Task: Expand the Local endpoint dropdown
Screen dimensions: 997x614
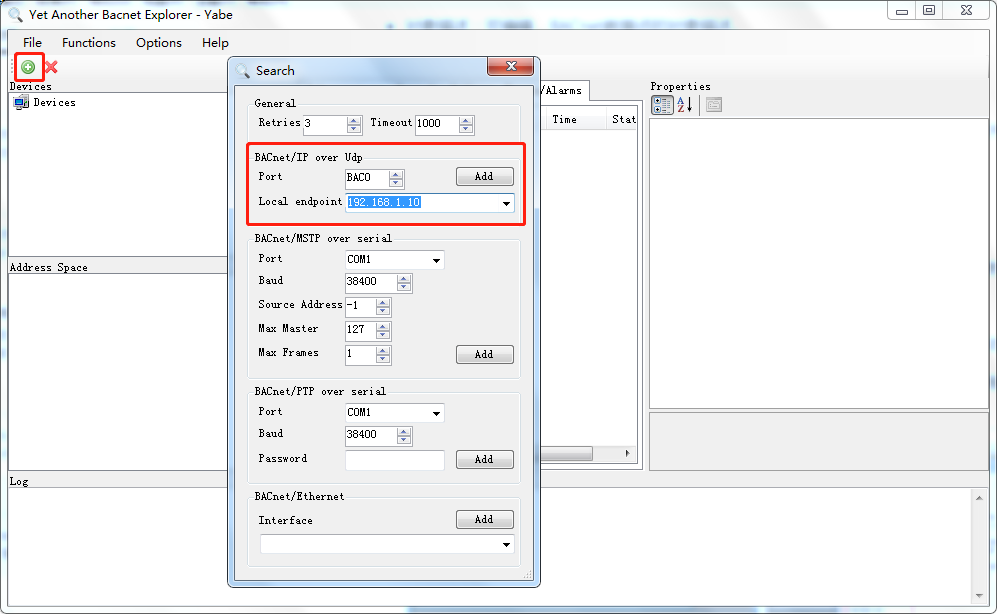Action: coord(506,203)
